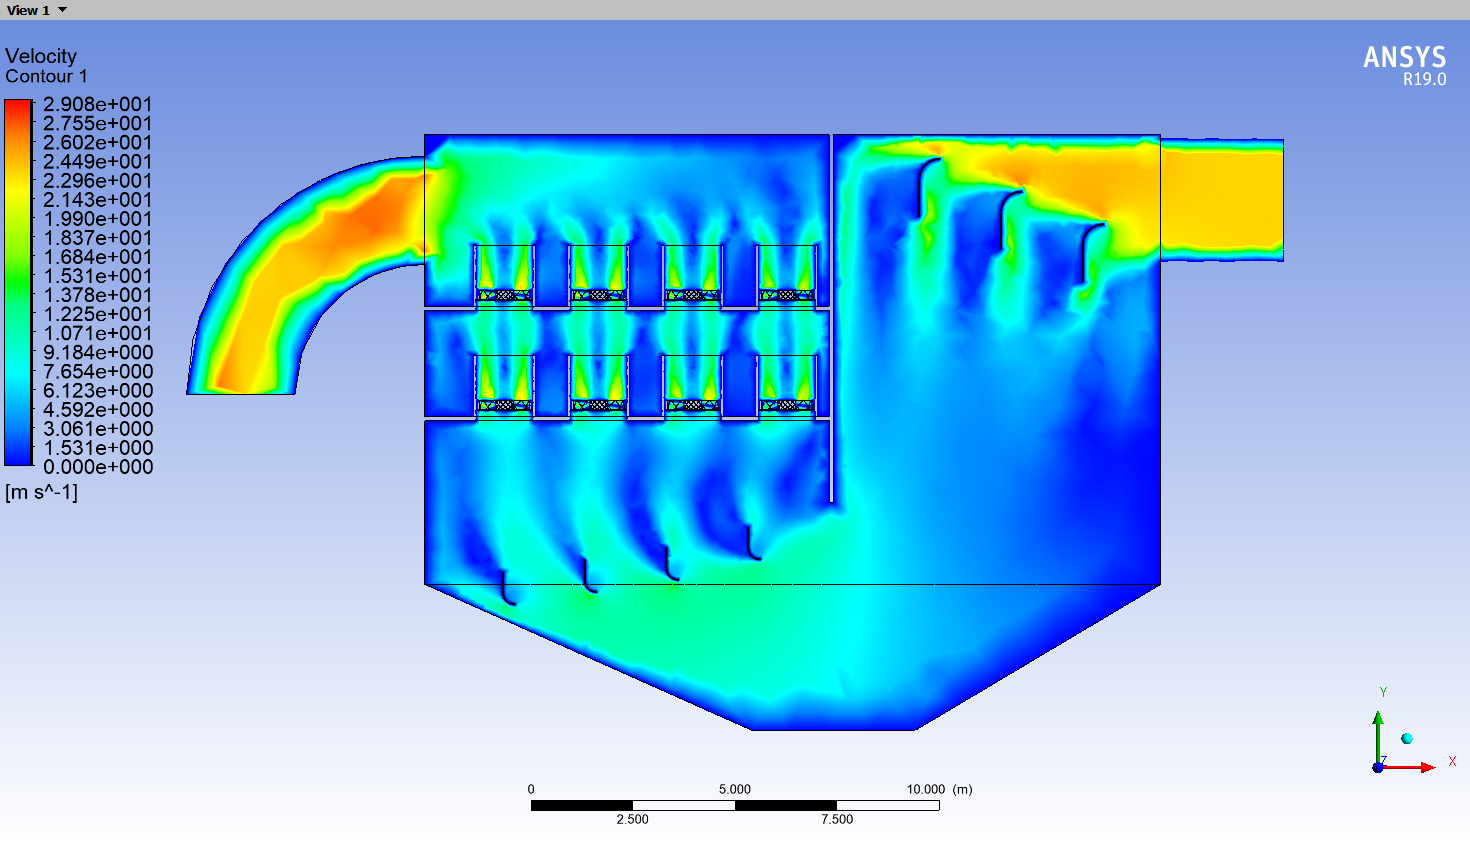Click the blue Z axis sphere on triad
The height and width of the screenshot is (845, 1470).
point(1378,767)
